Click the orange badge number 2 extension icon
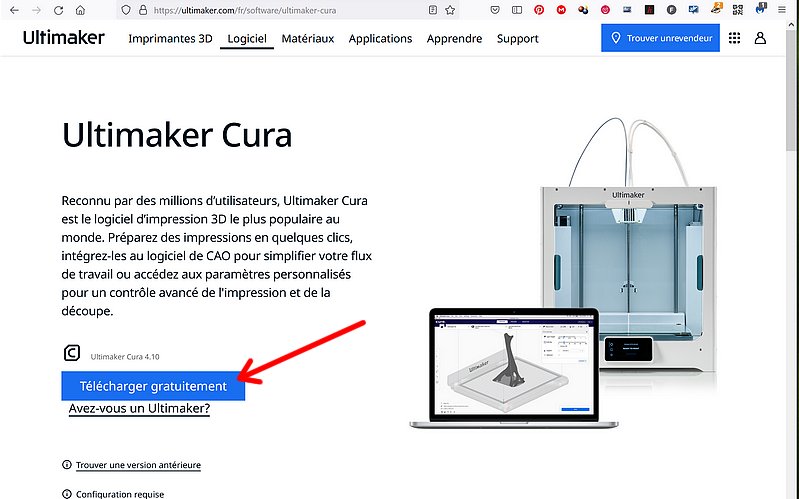799x499 pixels. pyautogui.click(x=716, y=8)
